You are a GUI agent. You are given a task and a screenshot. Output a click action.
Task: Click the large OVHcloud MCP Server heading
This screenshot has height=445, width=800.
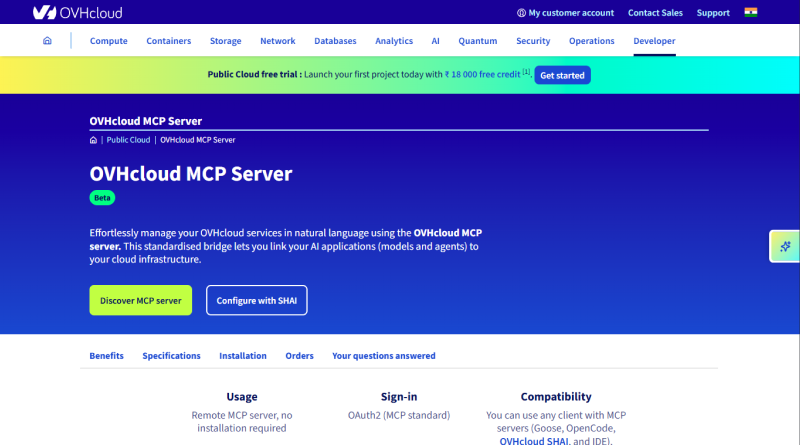point(191,174)
